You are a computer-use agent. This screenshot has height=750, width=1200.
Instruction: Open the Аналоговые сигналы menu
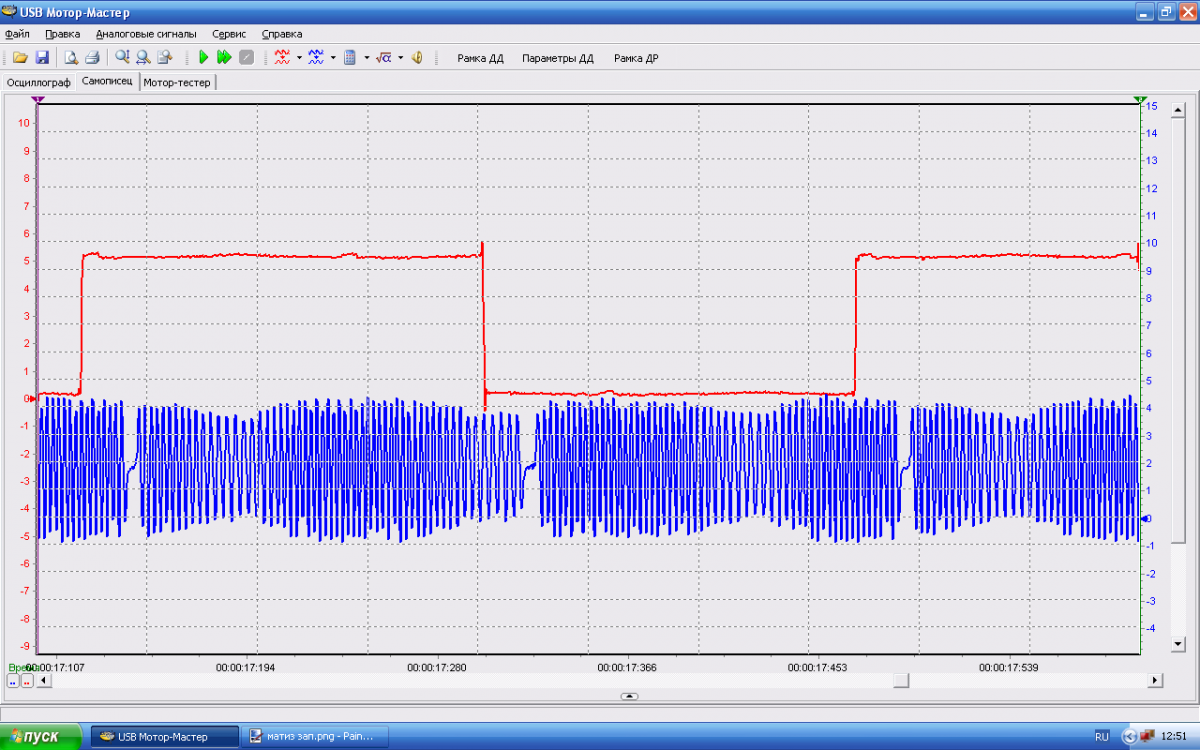(x=146, y=34)
